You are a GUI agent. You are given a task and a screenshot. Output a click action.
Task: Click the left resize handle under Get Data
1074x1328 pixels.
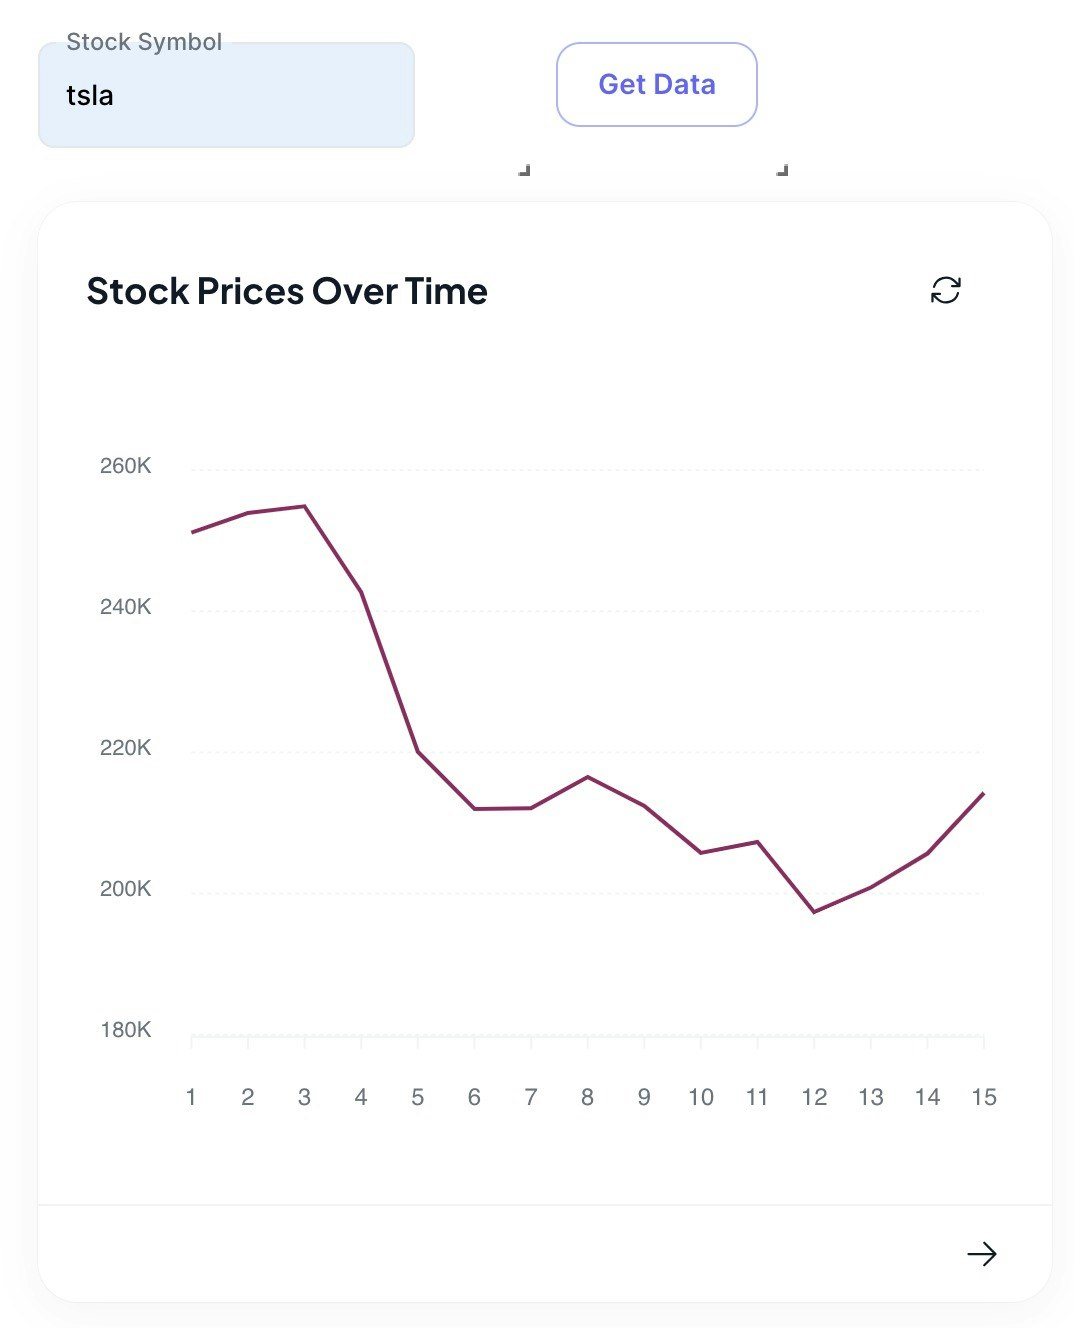[x=524, y=171]
